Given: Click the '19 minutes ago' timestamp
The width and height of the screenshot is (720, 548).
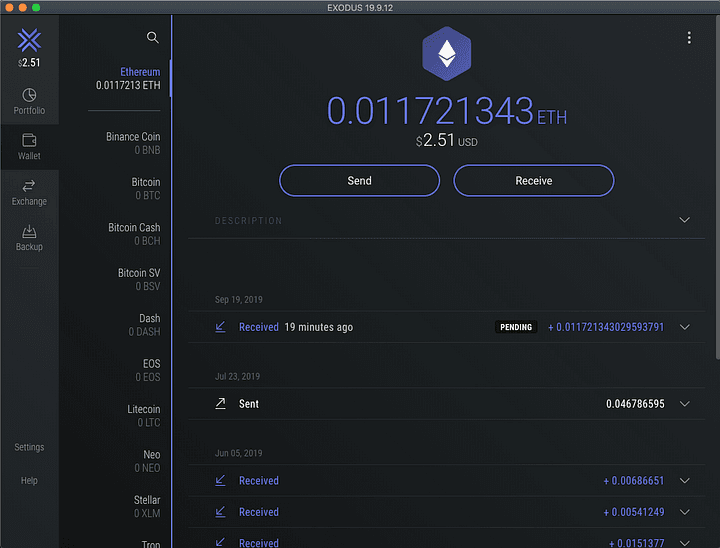Looking at the screenshot, I should (319, 327).
